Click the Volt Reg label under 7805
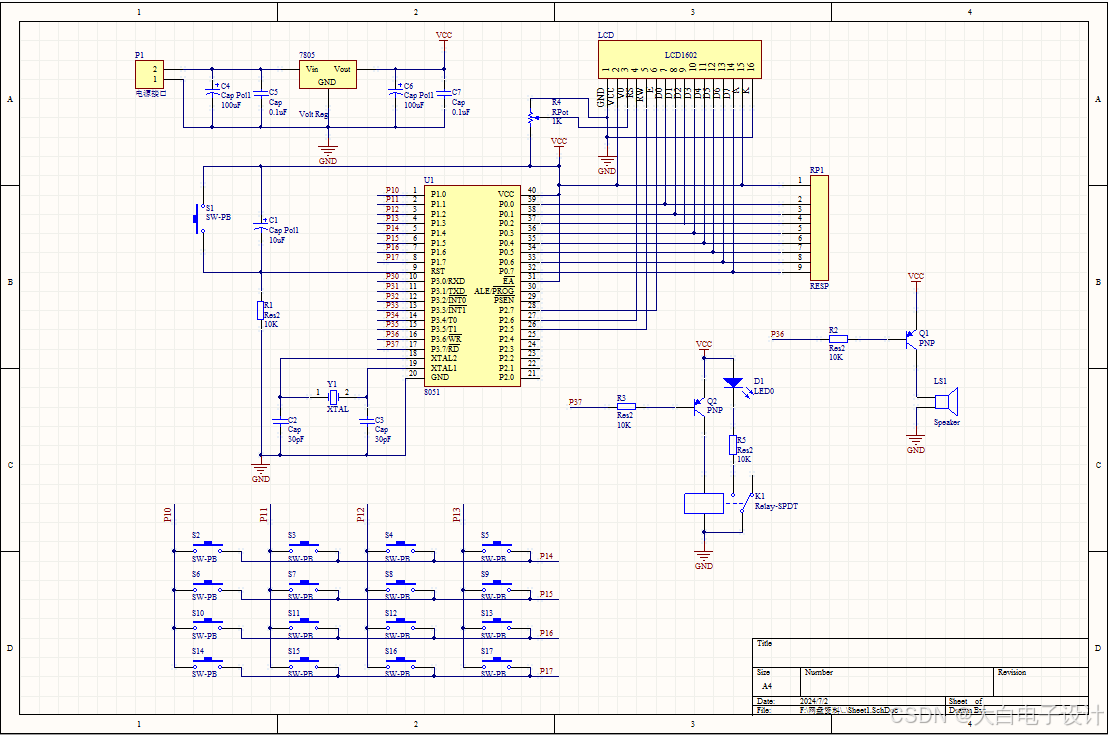Image resolution: width=1108 pixels, height=735 pixels. pyautogui.click(x=313, y=114)
